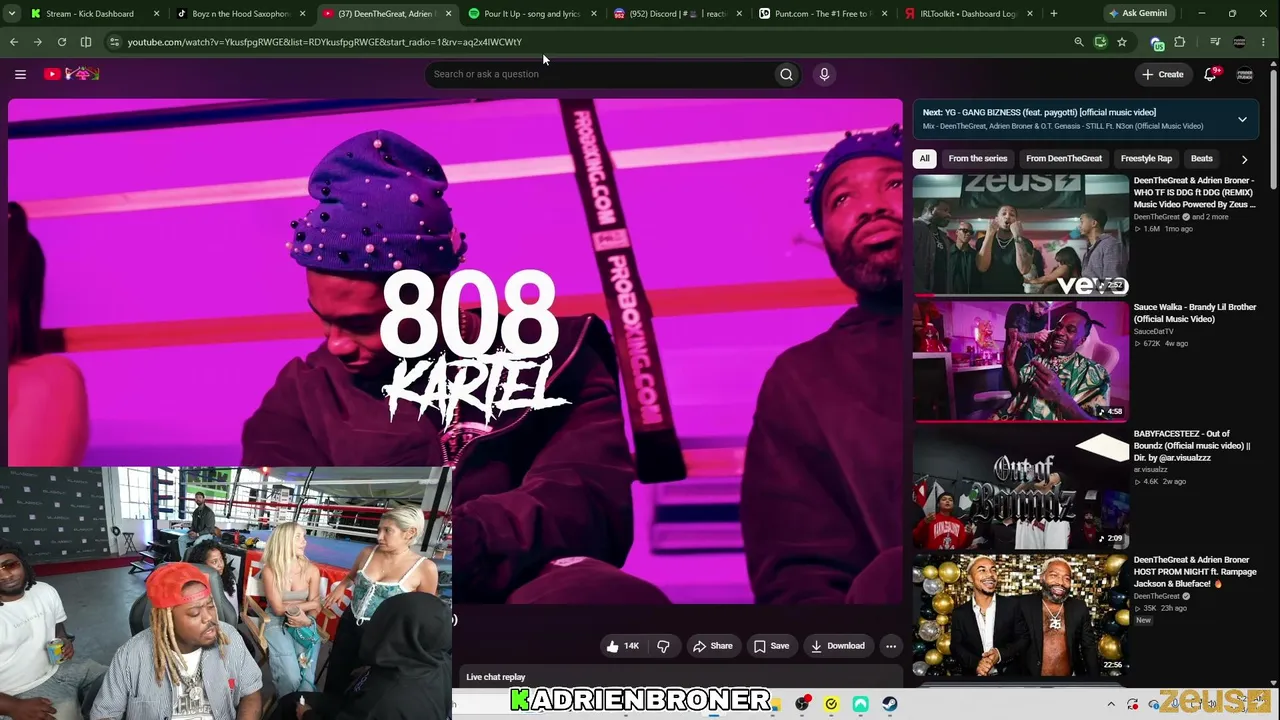
Task: Select the Beats filter chip
Action: (x=1202, y=159)
